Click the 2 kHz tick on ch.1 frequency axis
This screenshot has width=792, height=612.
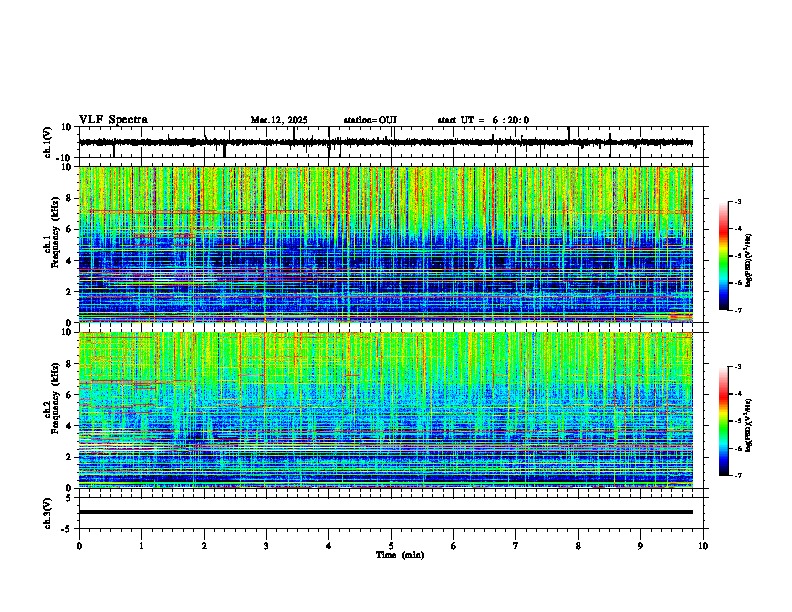click(x=69, y=292)
